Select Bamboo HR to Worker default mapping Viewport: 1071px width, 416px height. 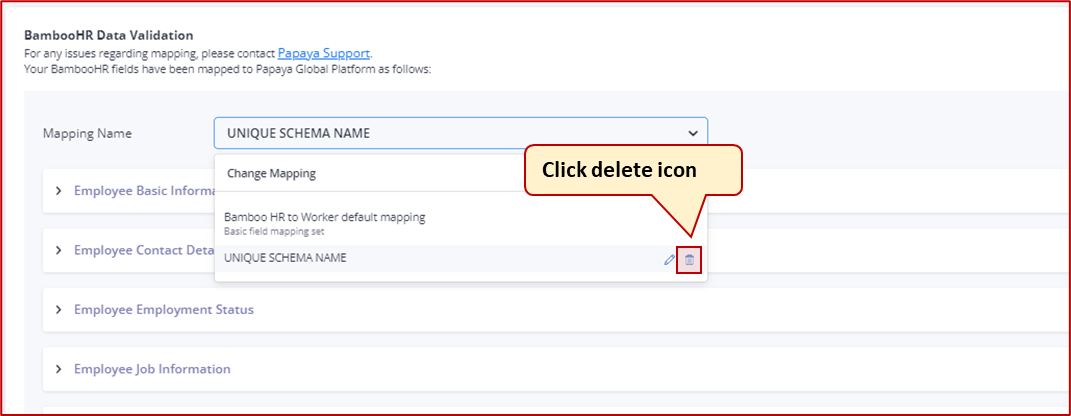pyautogui.click(x=324, y=217)
